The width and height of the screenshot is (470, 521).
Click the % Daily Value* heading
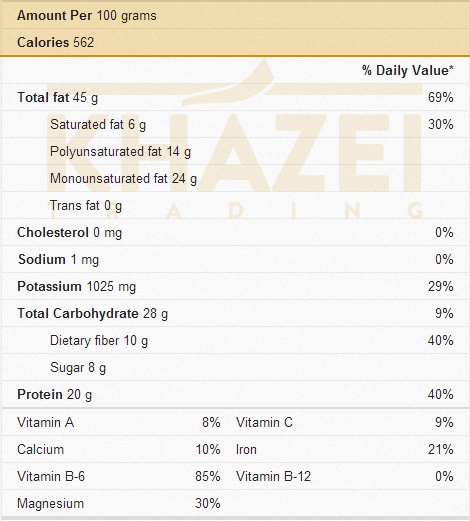pyautogui.click(x=408, y=70)
